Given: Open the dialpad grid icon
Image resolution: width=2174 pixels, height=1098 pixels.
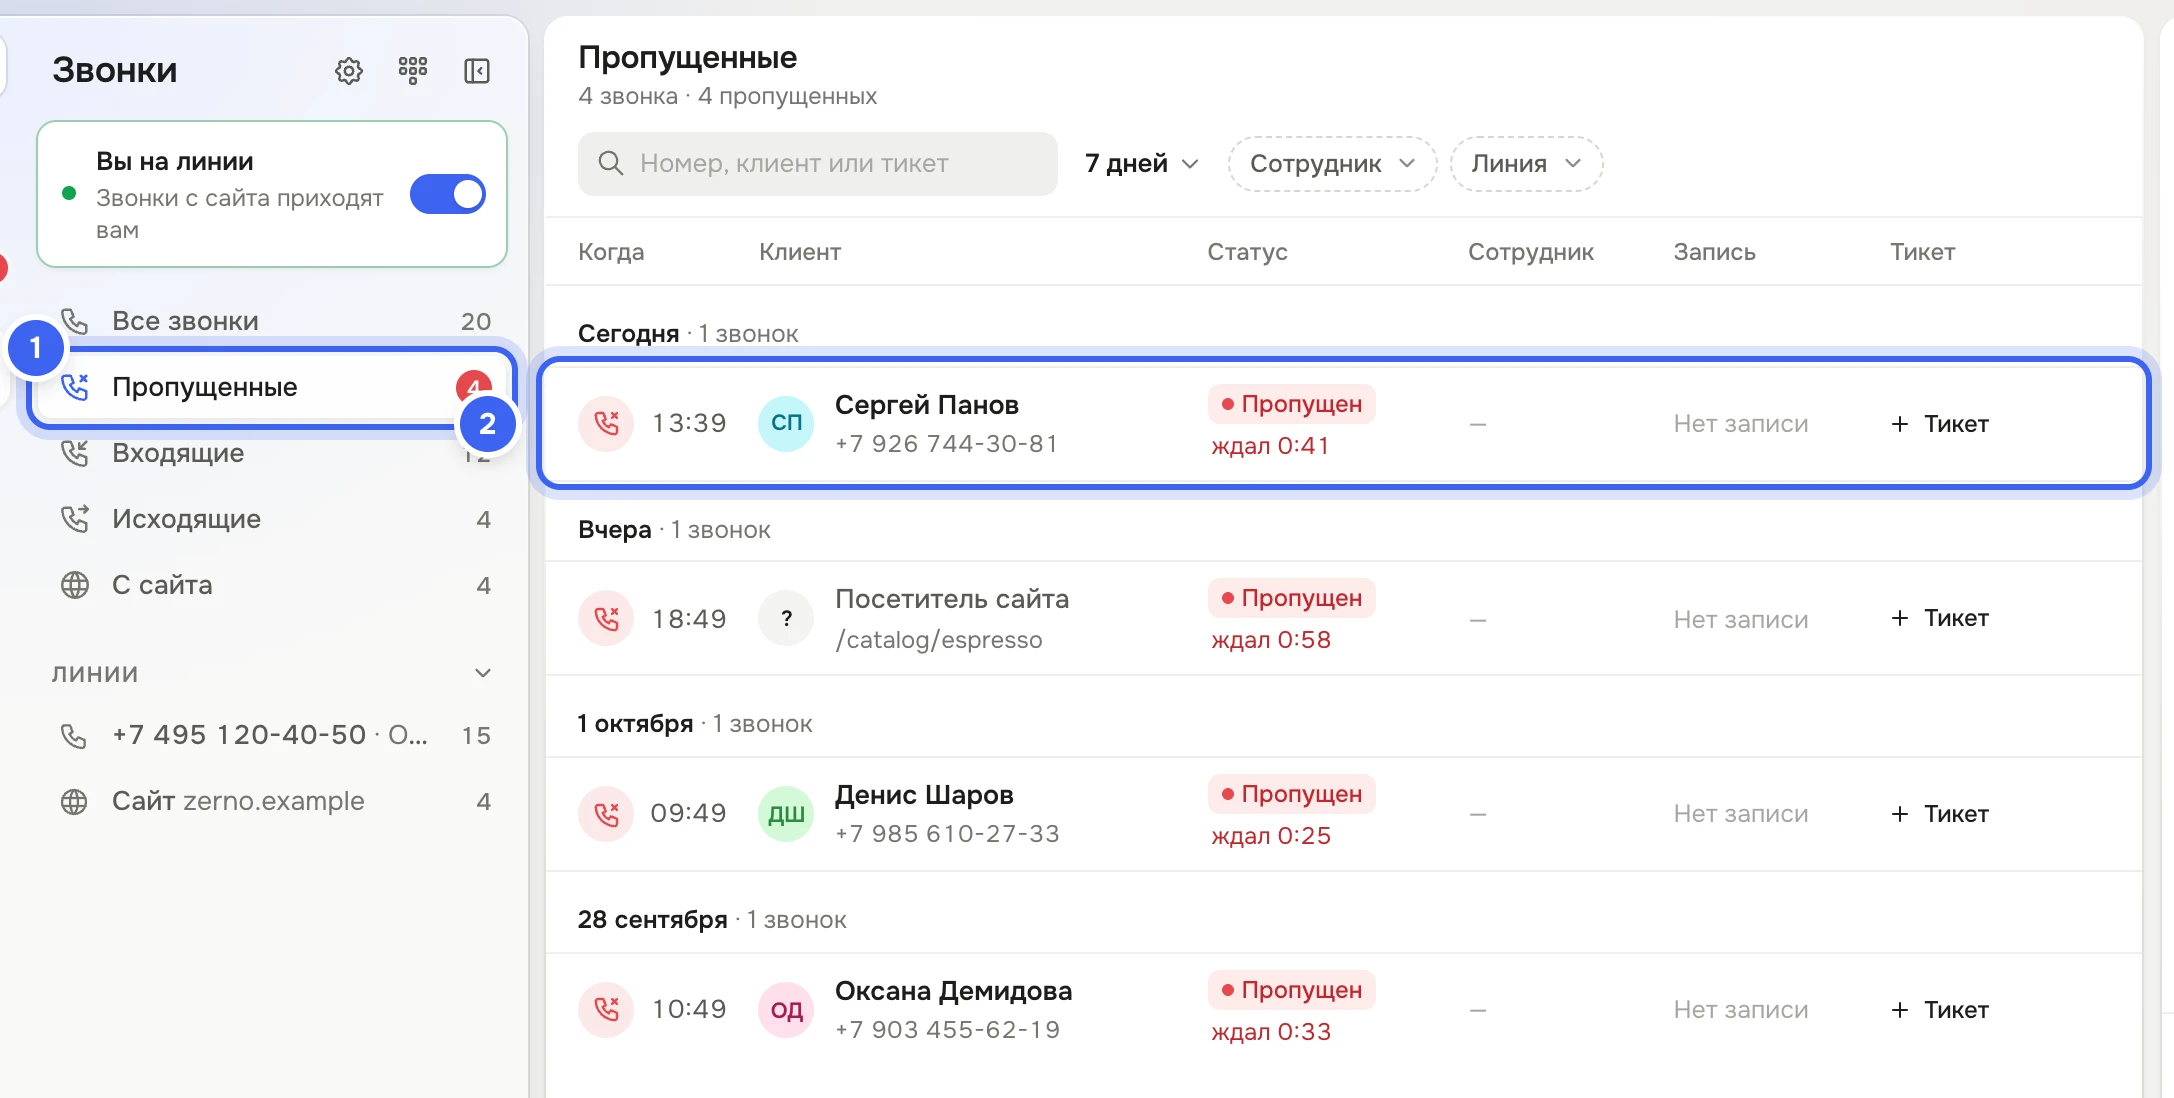Looking at the screenshot, I should (x=413, y=71).
